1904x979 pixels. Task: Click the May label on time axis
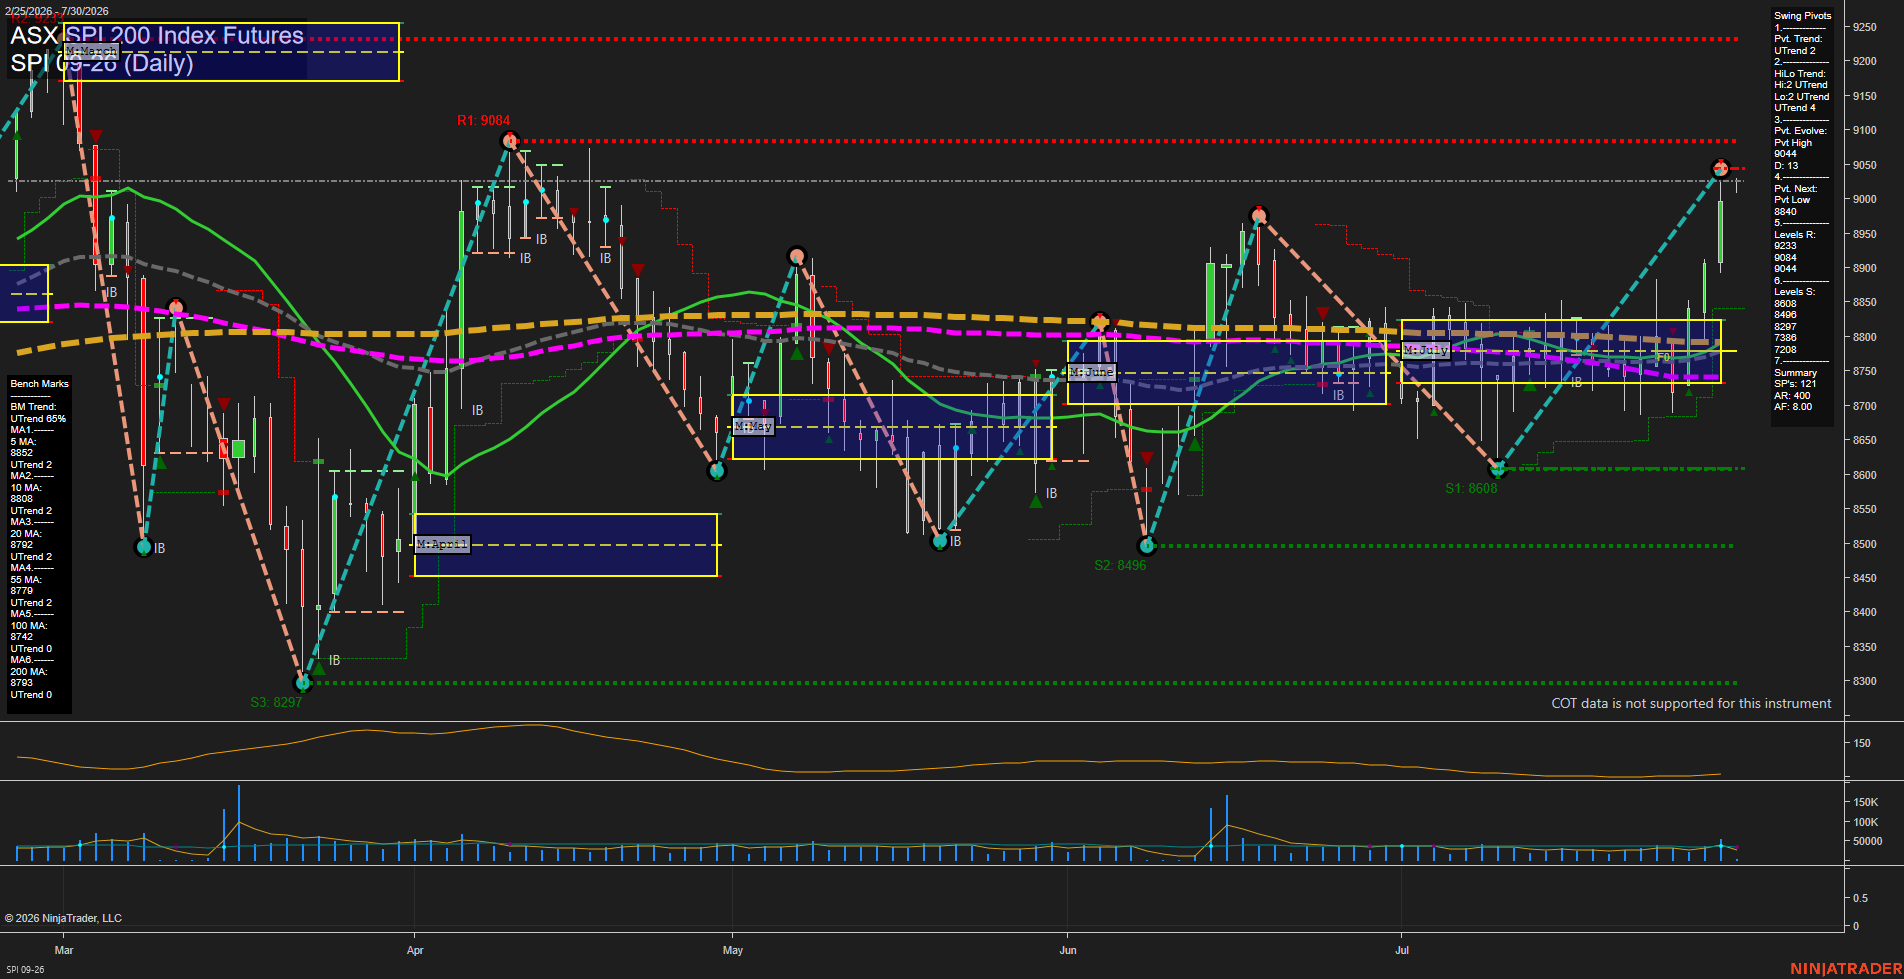pyautogui.click(x=733, y=950)
